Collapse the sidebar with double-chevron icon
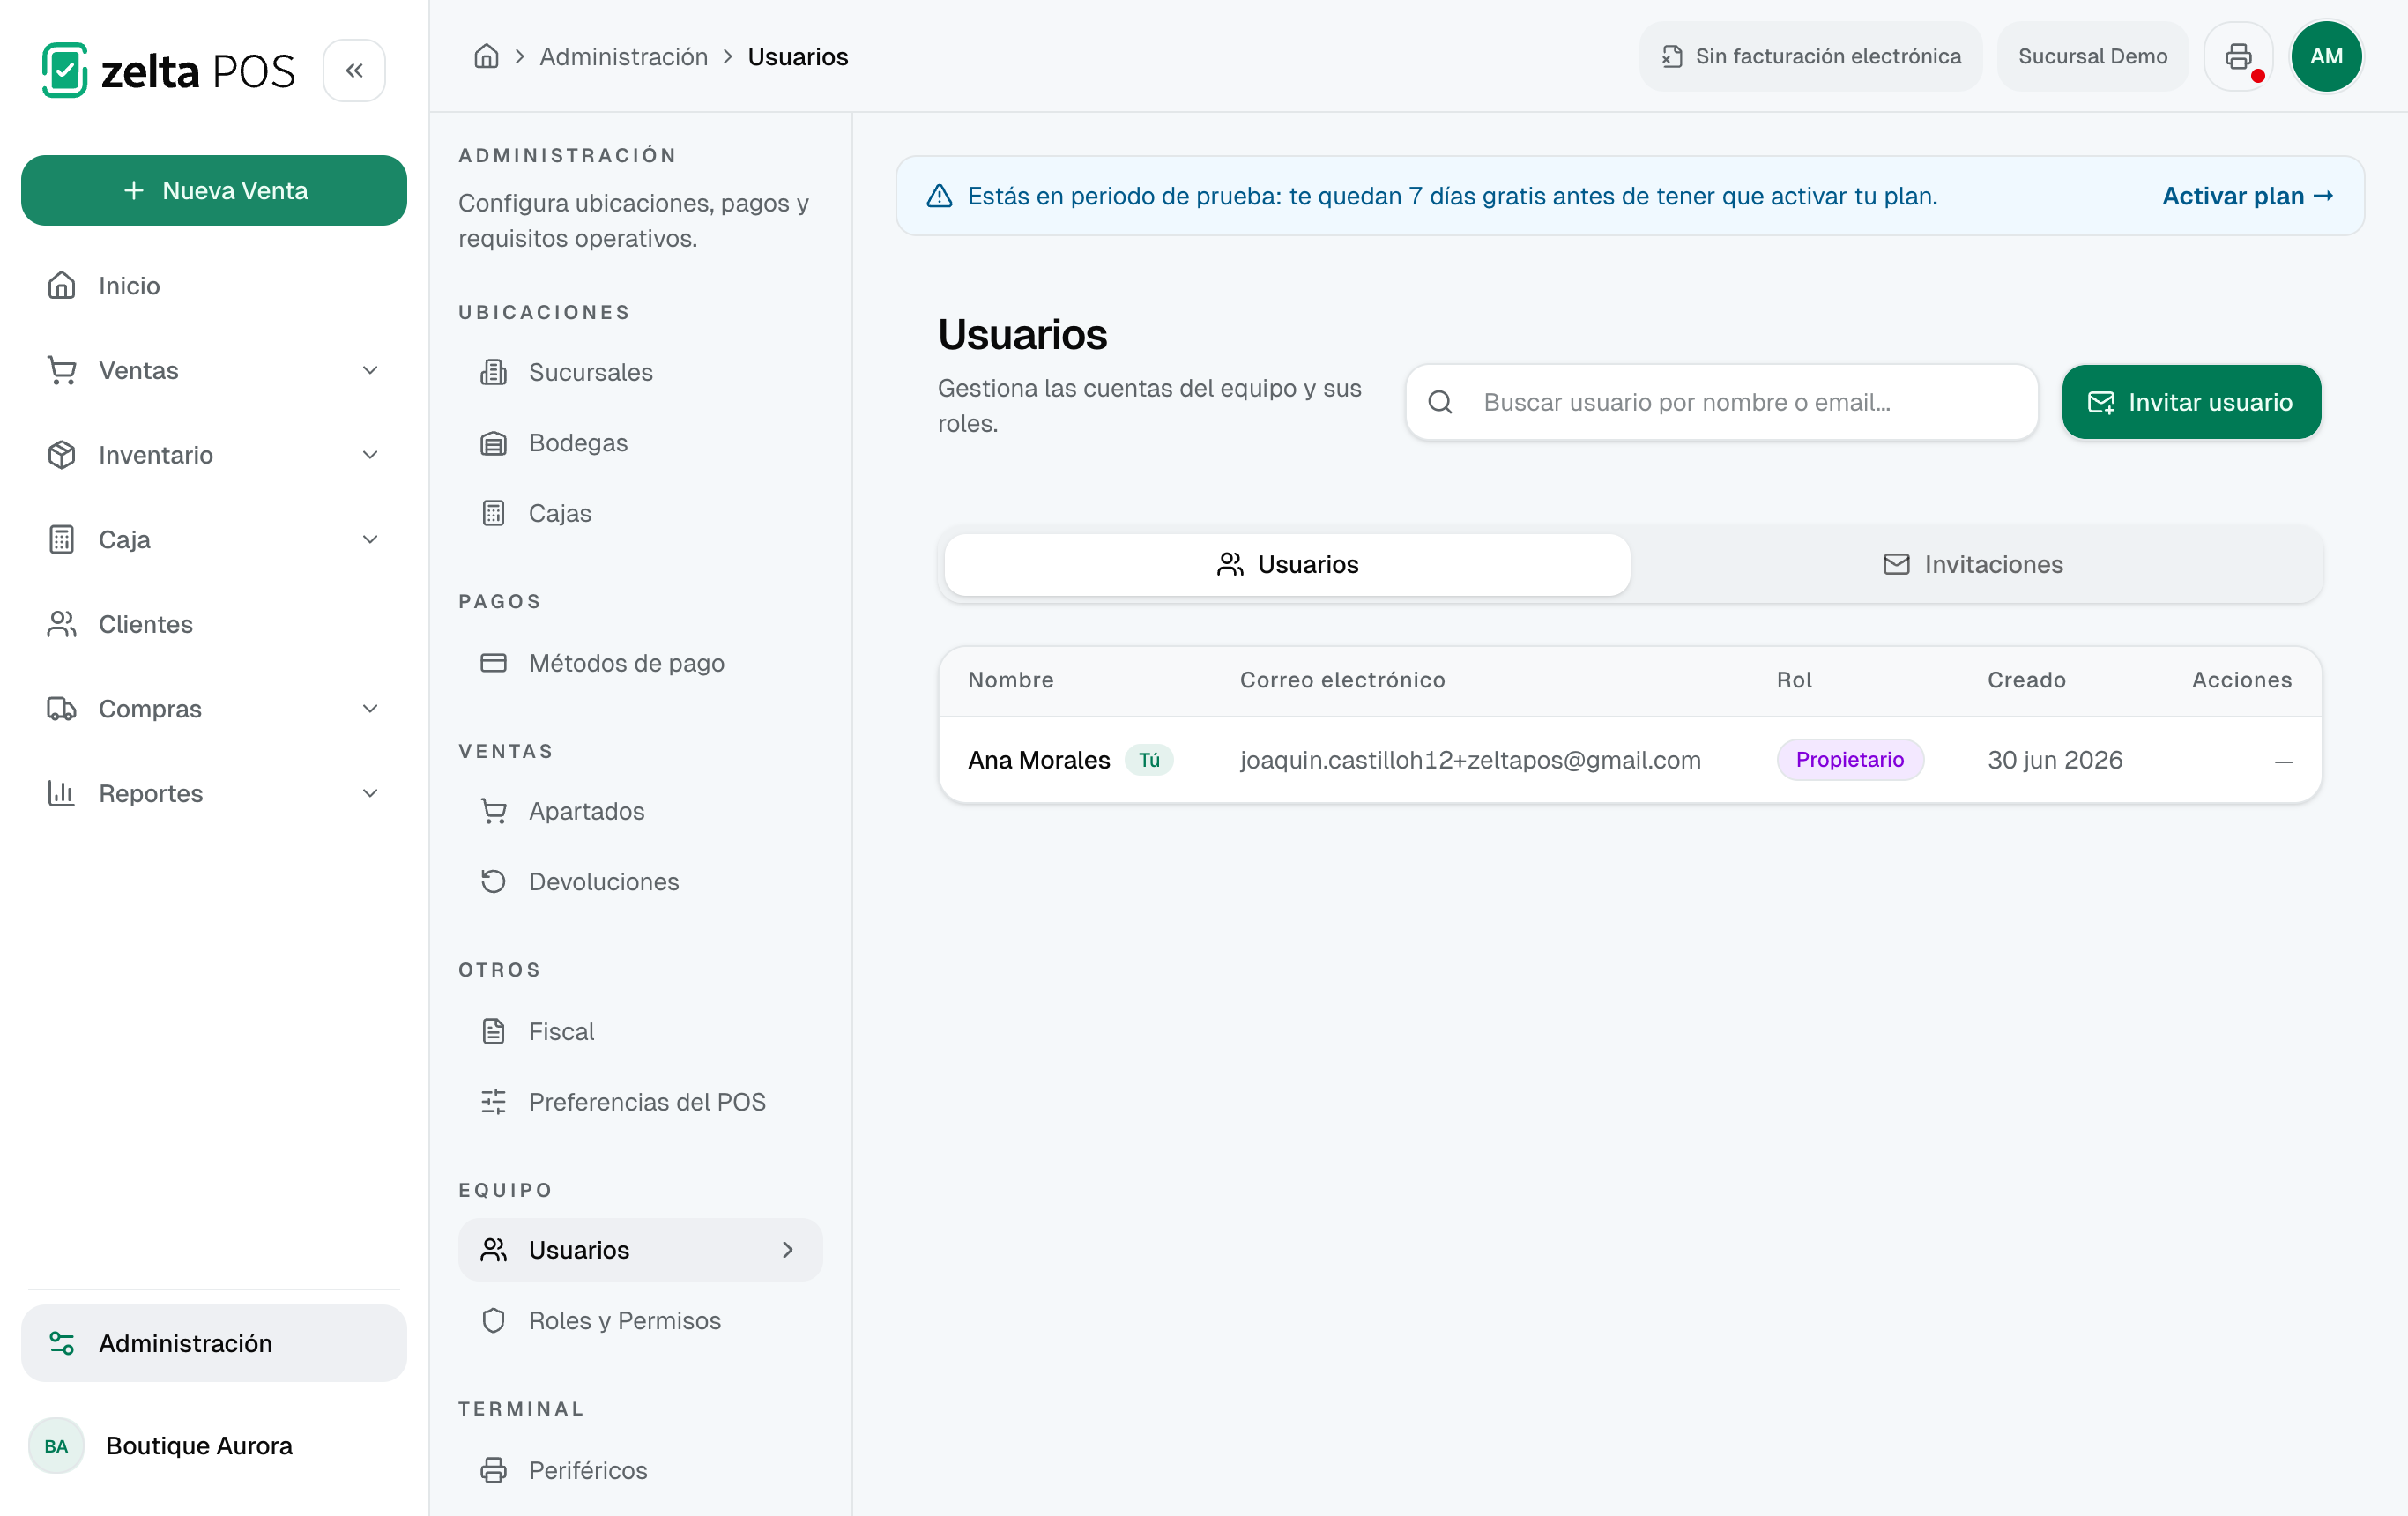Screen dimensions: 2408x1516 (354, 71)
